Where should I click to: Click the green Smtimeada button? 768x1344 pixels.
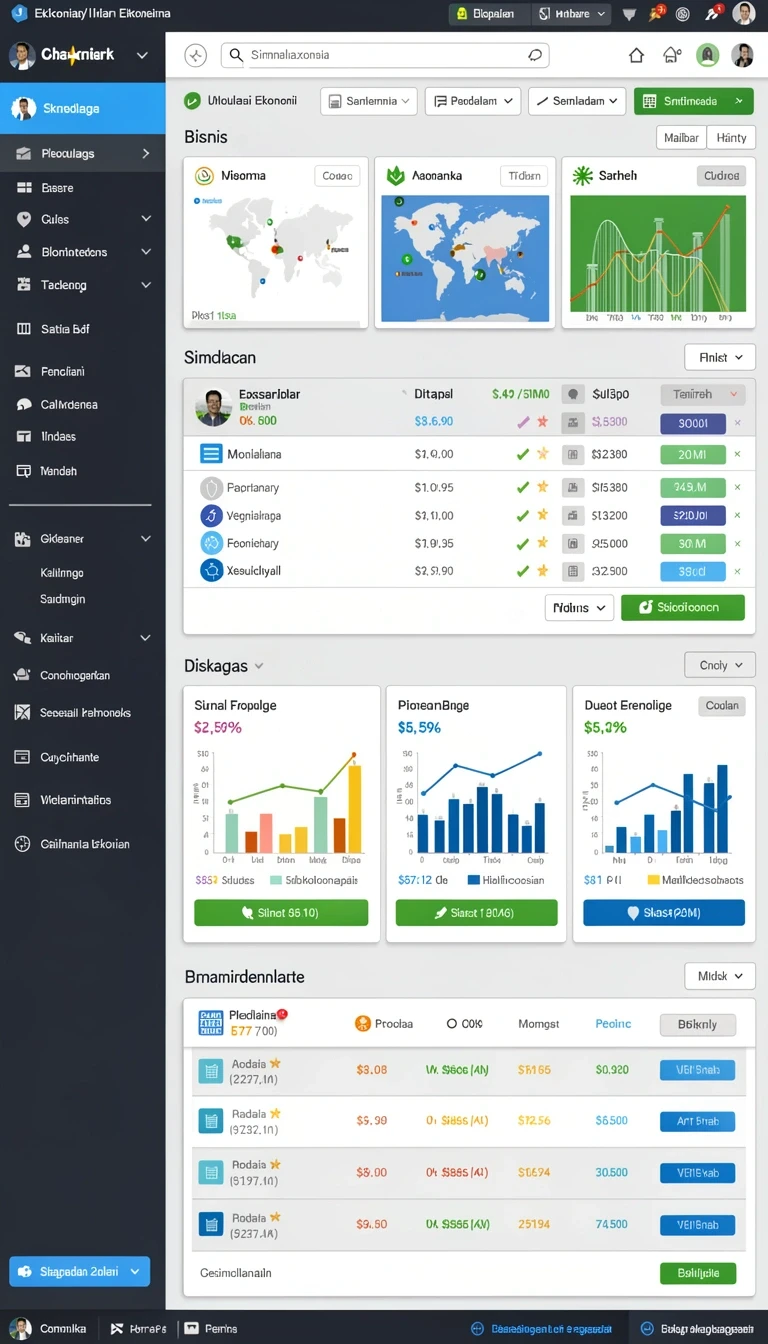pos(694,101)
